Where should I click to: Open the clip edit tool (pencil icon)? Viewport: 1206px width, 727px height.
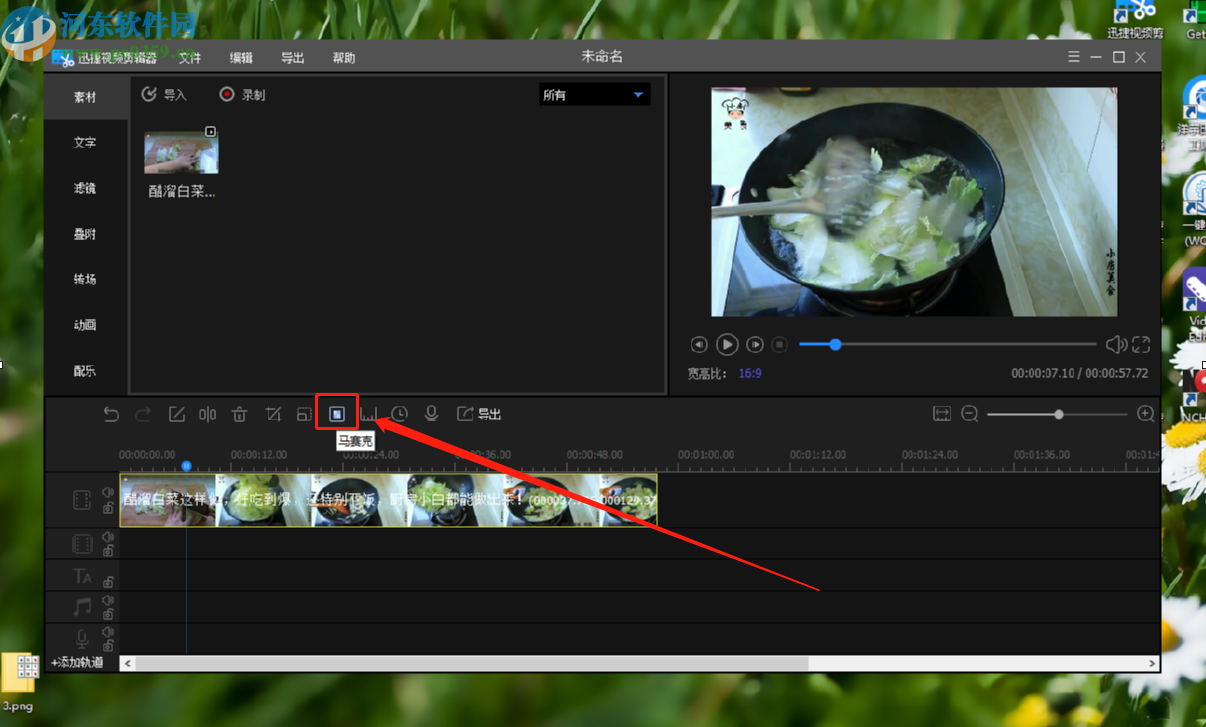pyautogui.click(x=176, y=414)
